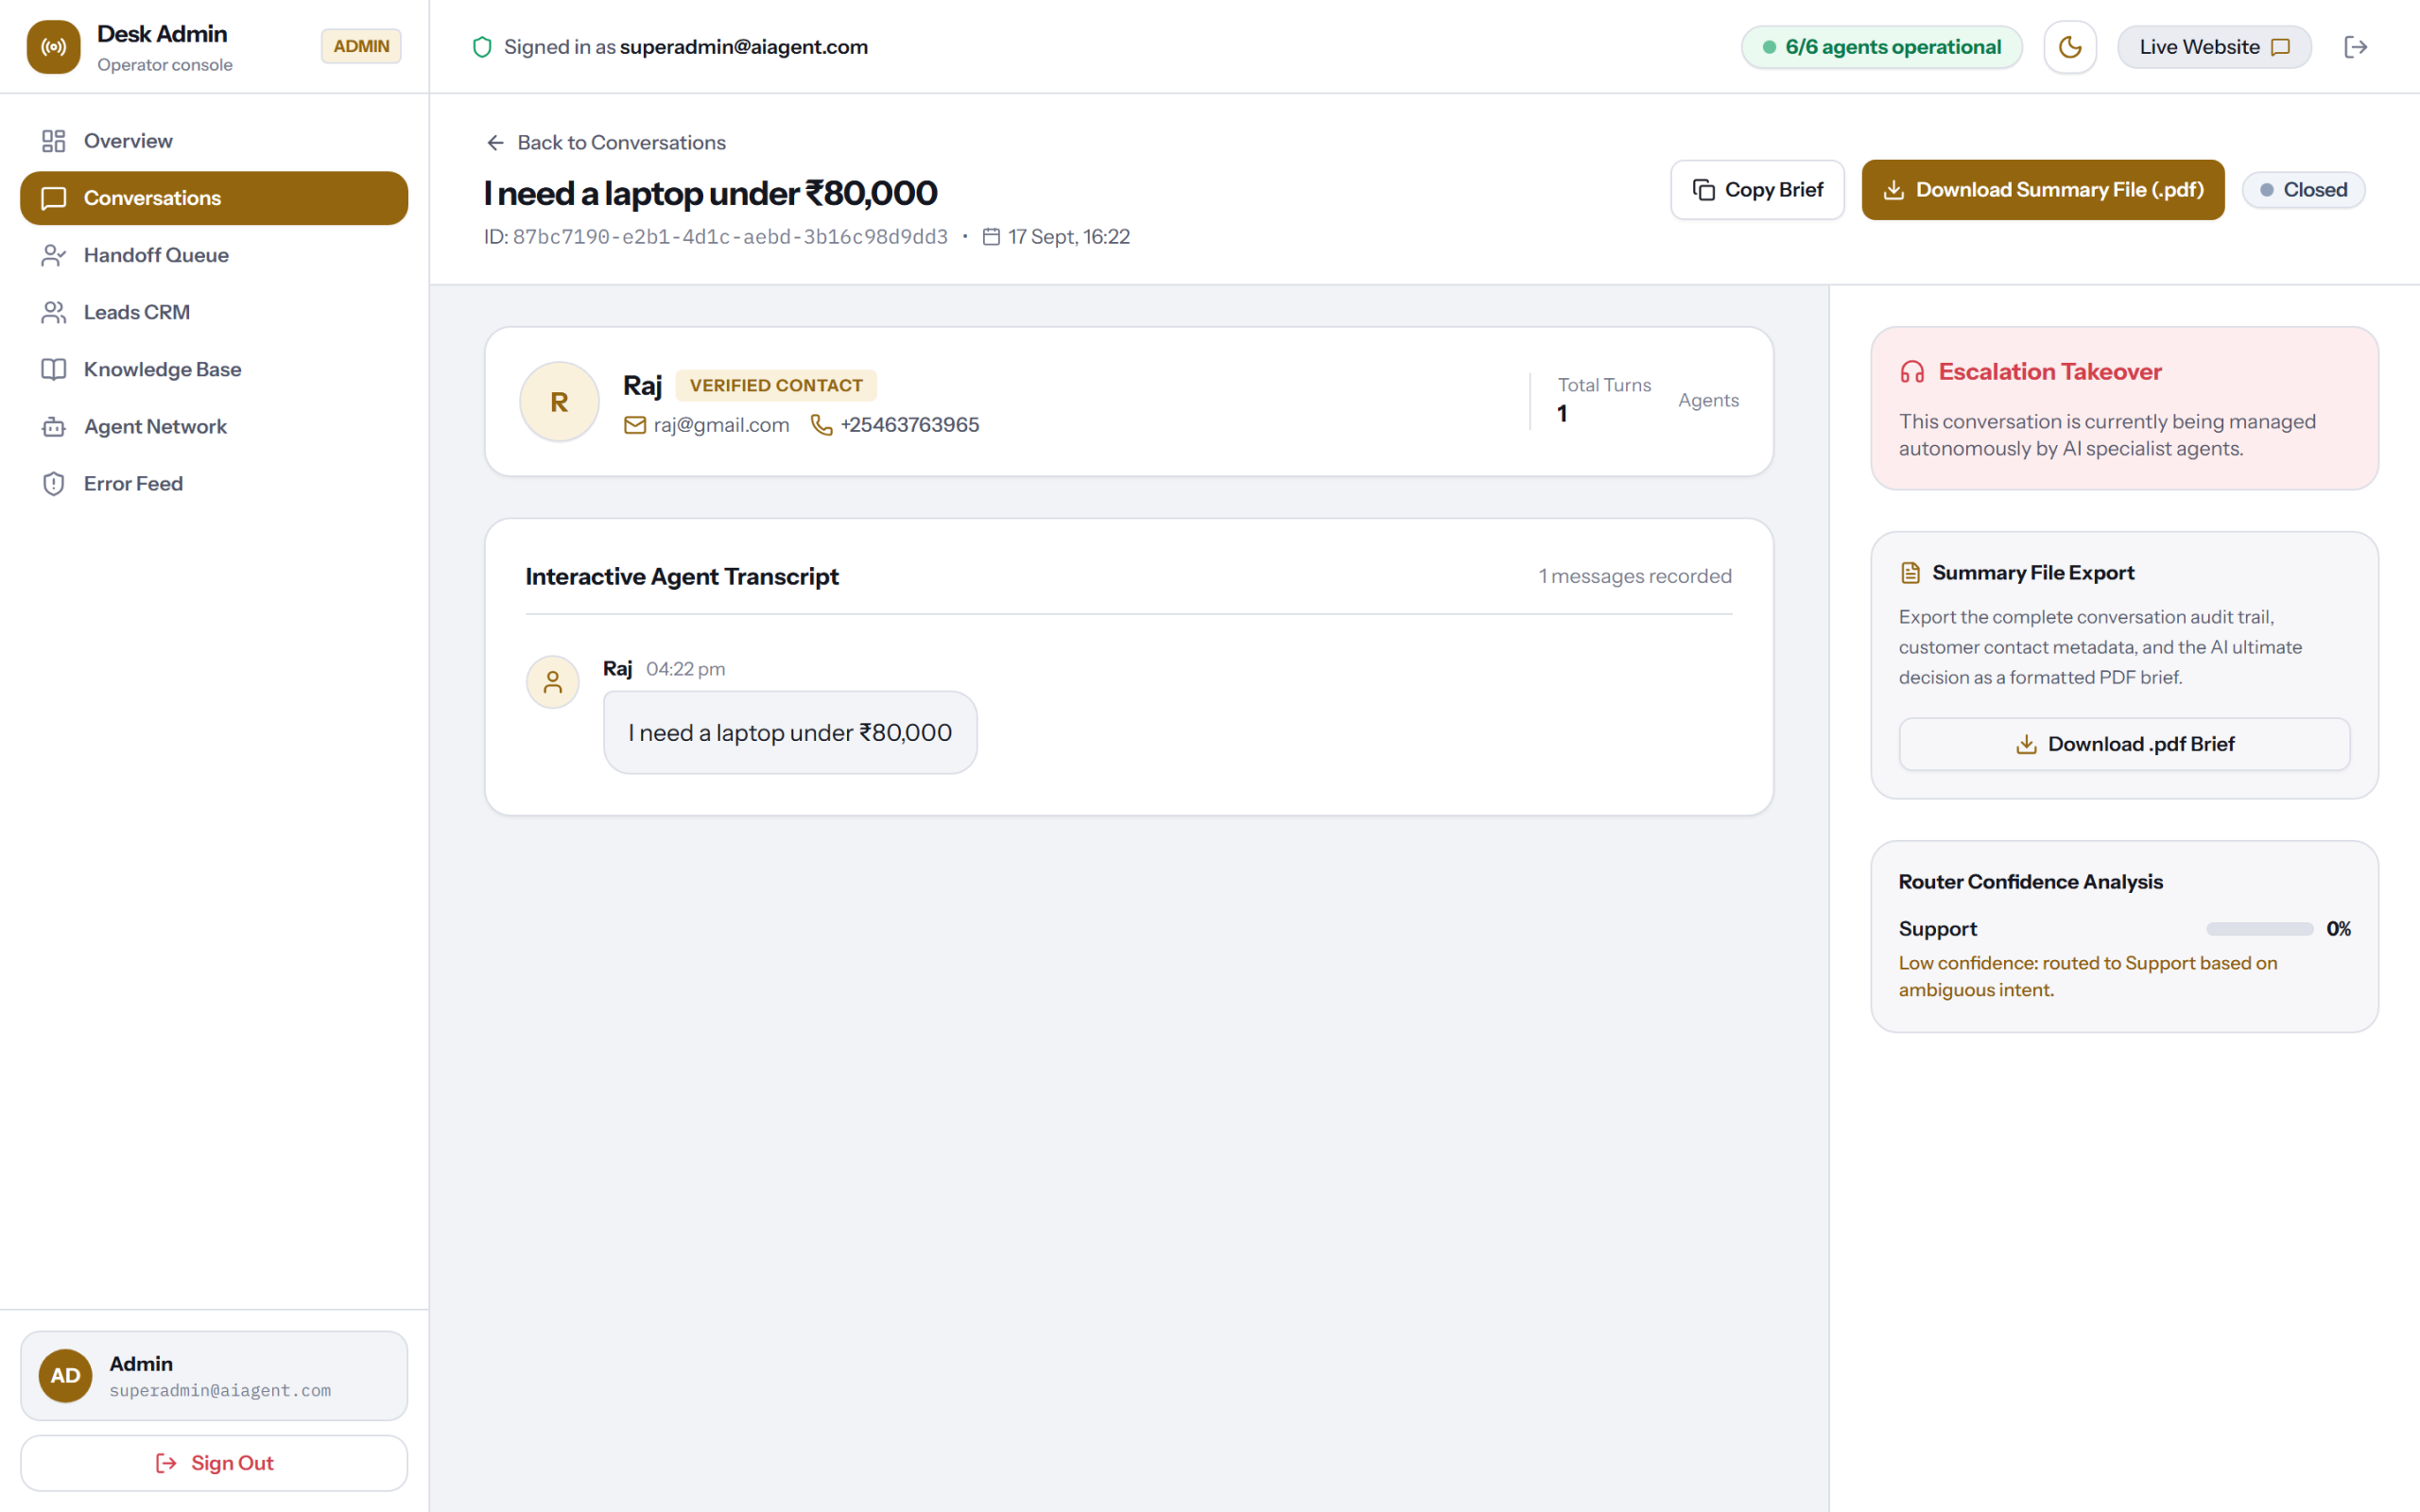Open Overview in the sidebar

[214, 141]
